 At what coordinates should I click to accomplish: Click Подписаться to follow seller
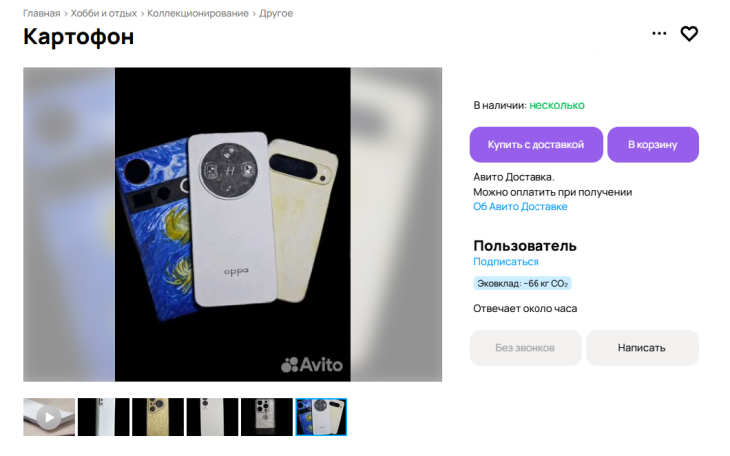506,262
